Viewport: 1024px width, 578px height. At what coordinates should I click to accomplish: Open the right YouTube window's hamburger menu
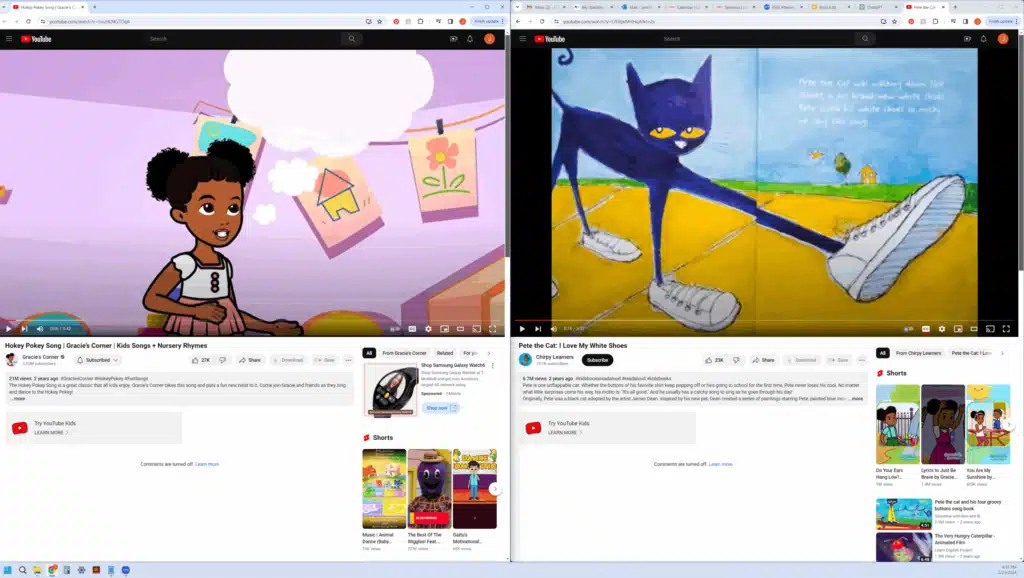pyautogui.click(x=521, y=39)
